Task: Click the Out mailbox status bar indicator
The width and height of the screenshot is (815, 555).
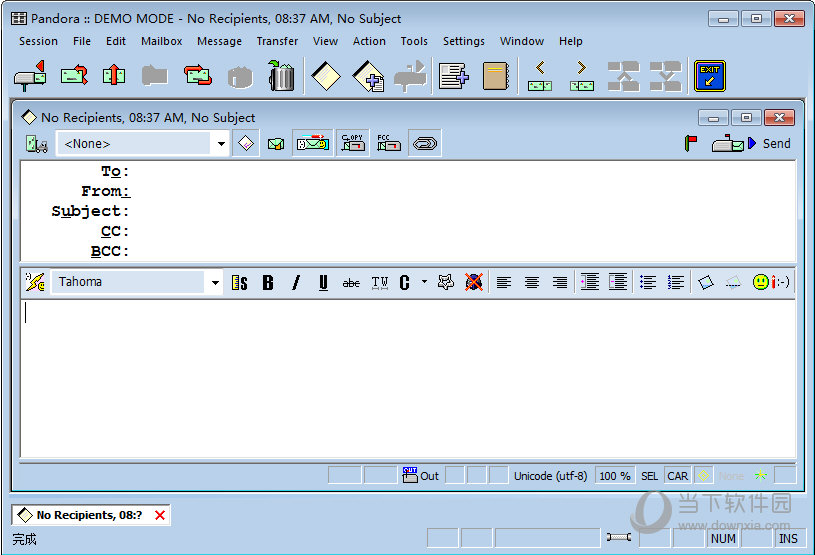Action: point(421,475)
